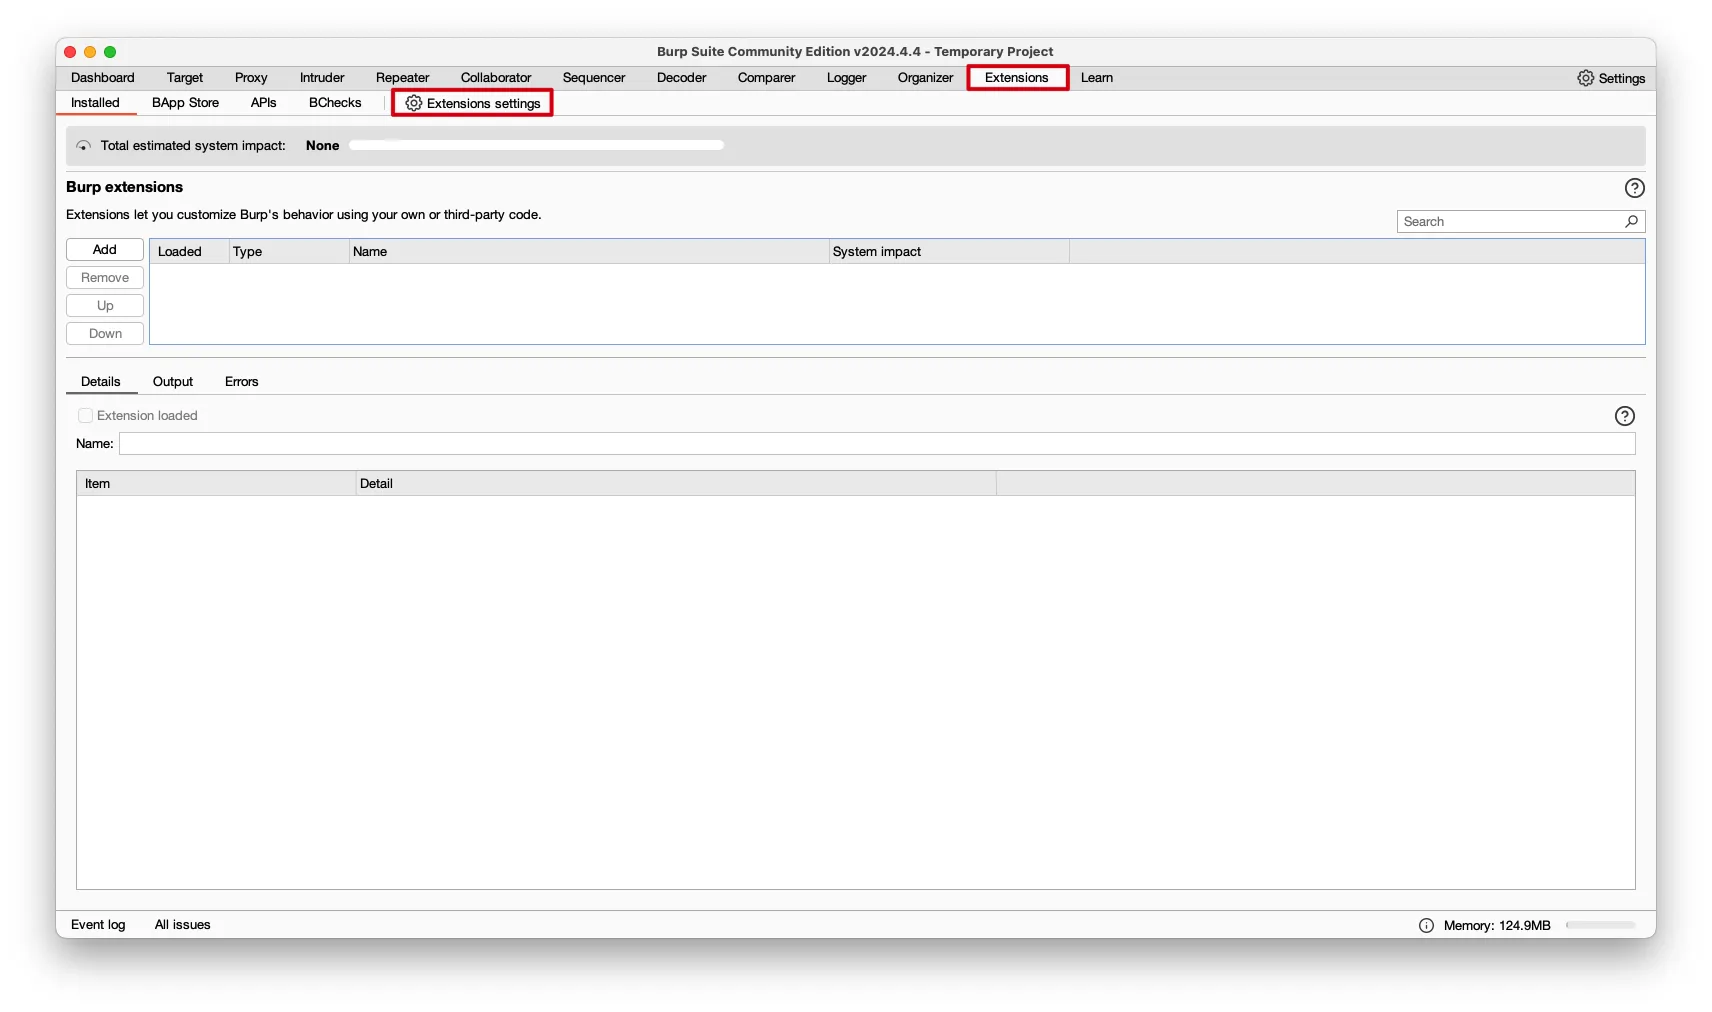1712x1012 pixels.
Task: Click the "Burp extensions" heading
Action: 125,187
